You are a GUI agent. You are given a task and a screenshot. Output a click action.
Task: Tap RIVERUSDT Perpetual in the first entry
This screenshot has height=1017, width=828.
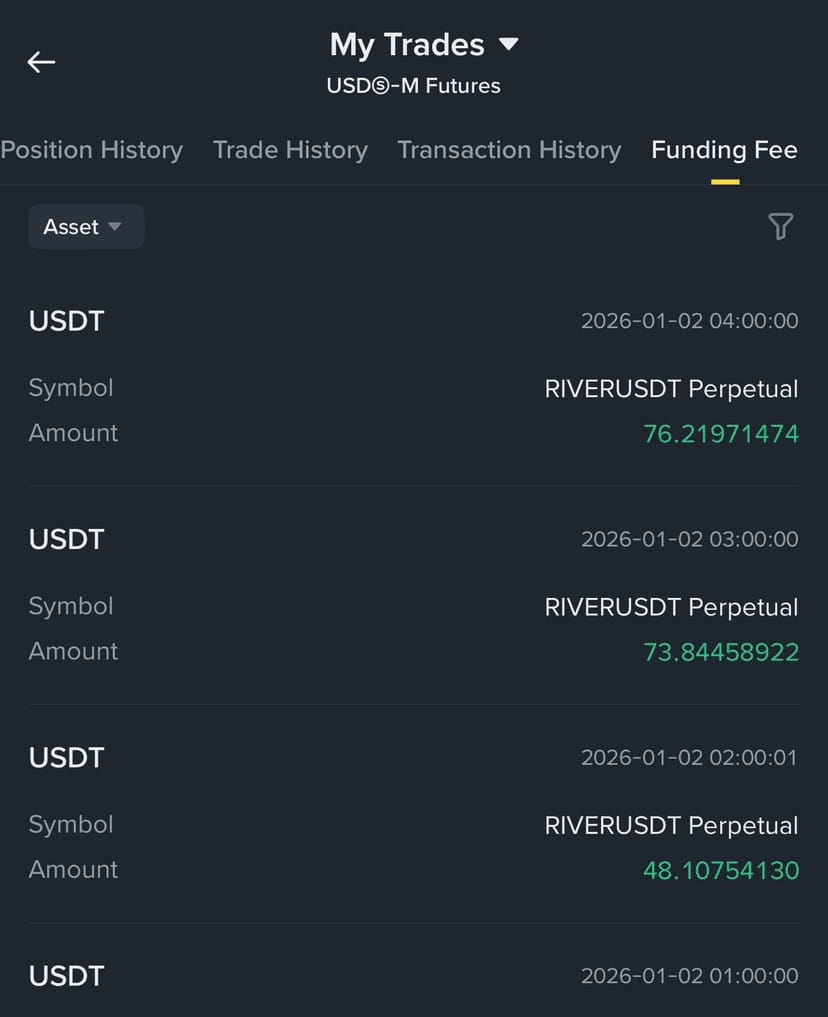click(671, 389)
